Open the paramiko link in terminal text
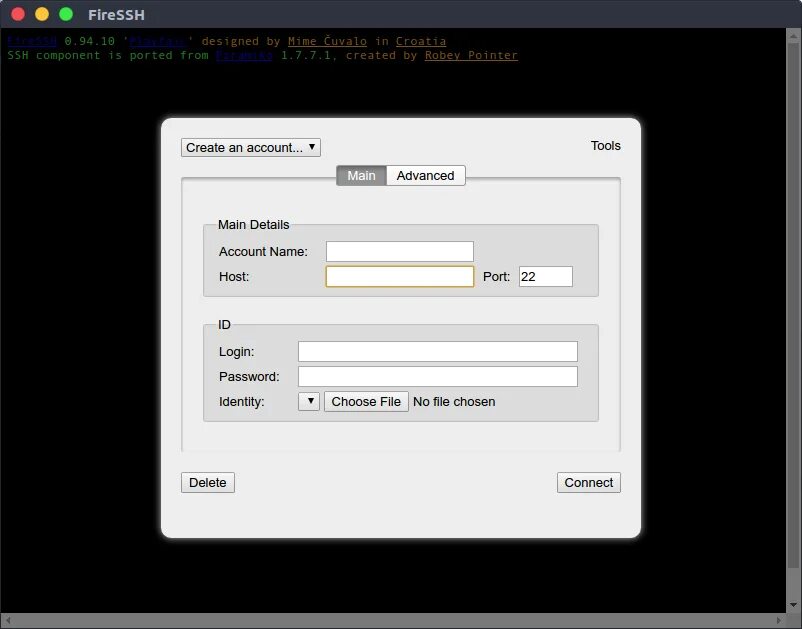Viewport: 802px width, 629px height. tap(244, 55)
